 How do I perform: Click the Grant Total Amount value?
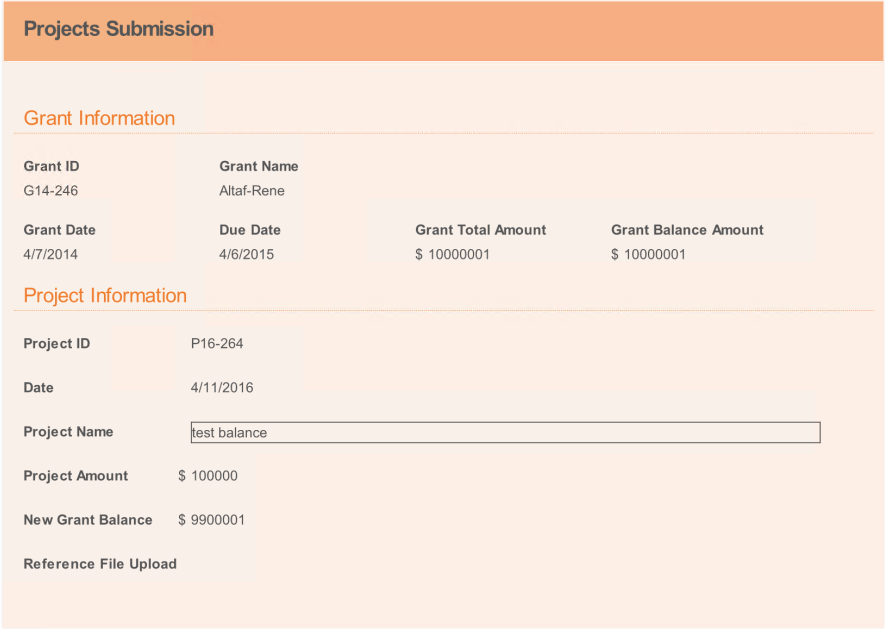coord(453,255)
